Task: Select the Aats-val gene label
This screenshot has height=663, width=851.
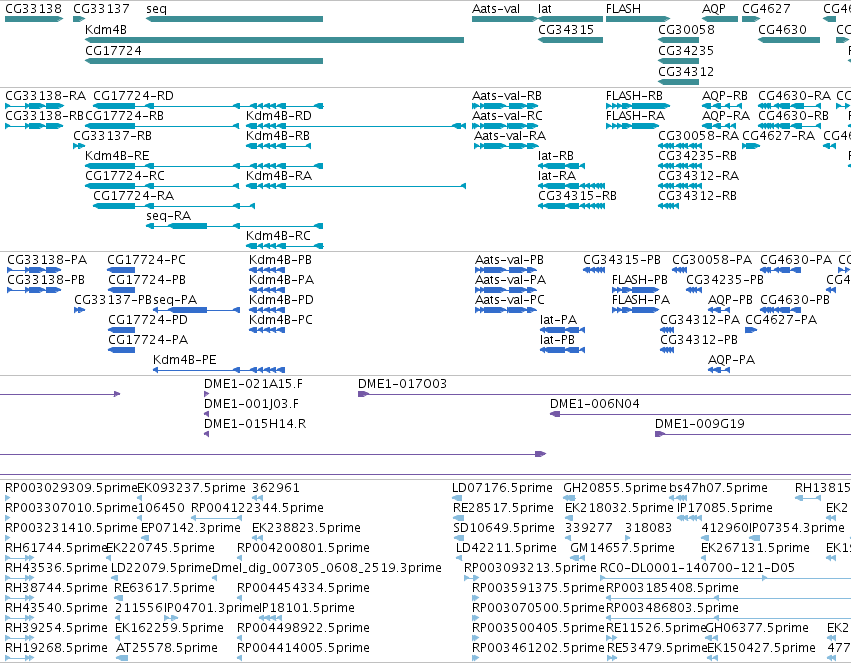Action: tap(496, 9)
